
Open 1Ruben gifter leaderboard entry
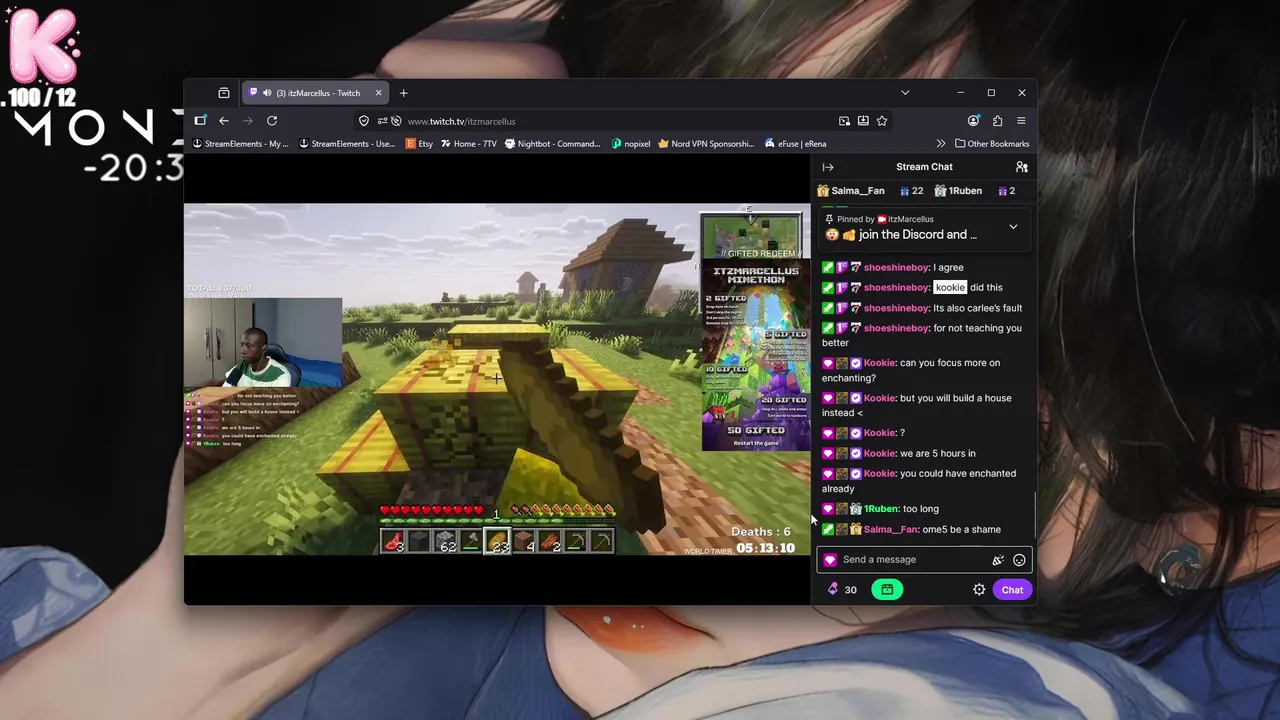click(975, 191)
